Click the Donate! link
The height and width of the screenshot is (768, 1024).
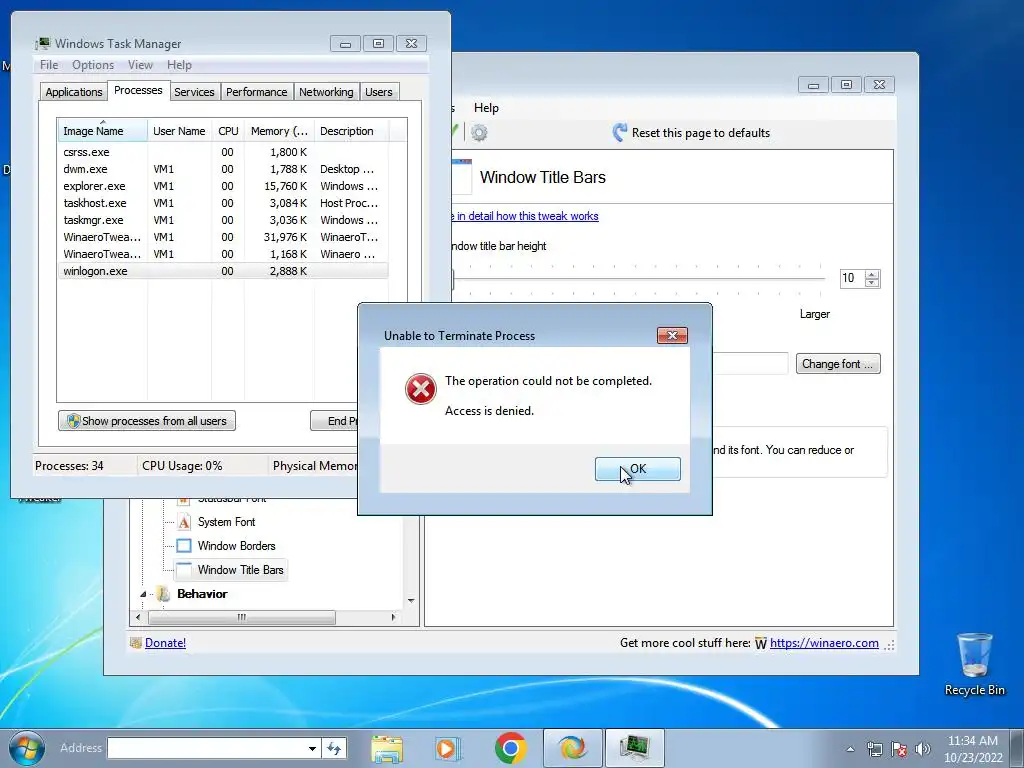click(x=165, y=643)
